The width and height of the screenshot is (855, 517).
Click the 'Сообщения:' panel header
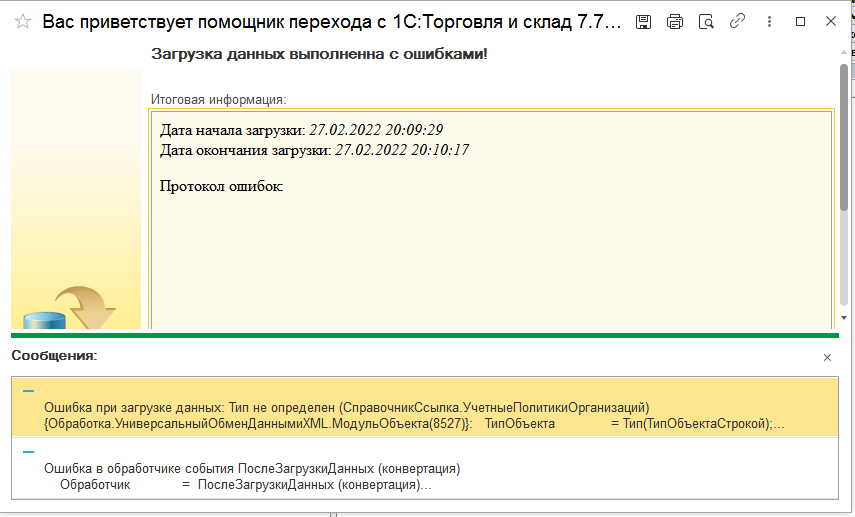coord(54,356)
